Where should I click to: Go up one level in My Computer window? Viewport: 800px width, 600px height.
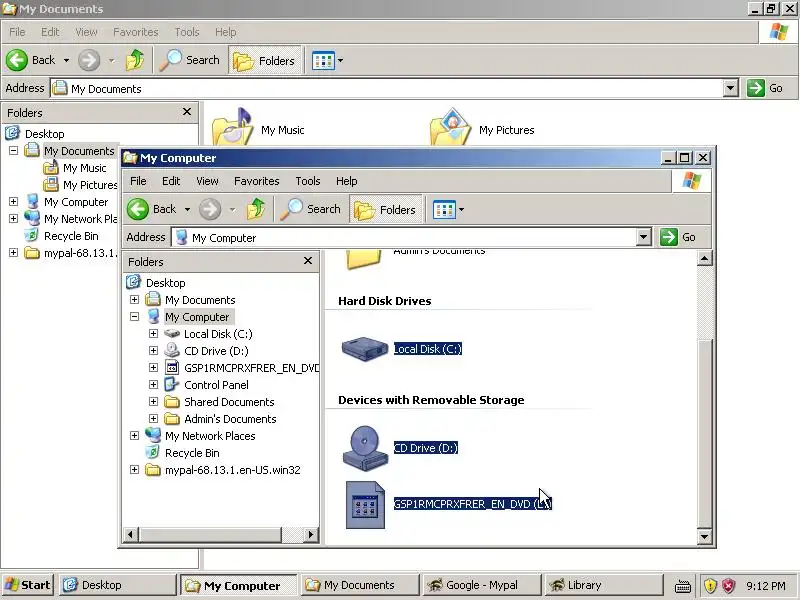tap(256, 209)
